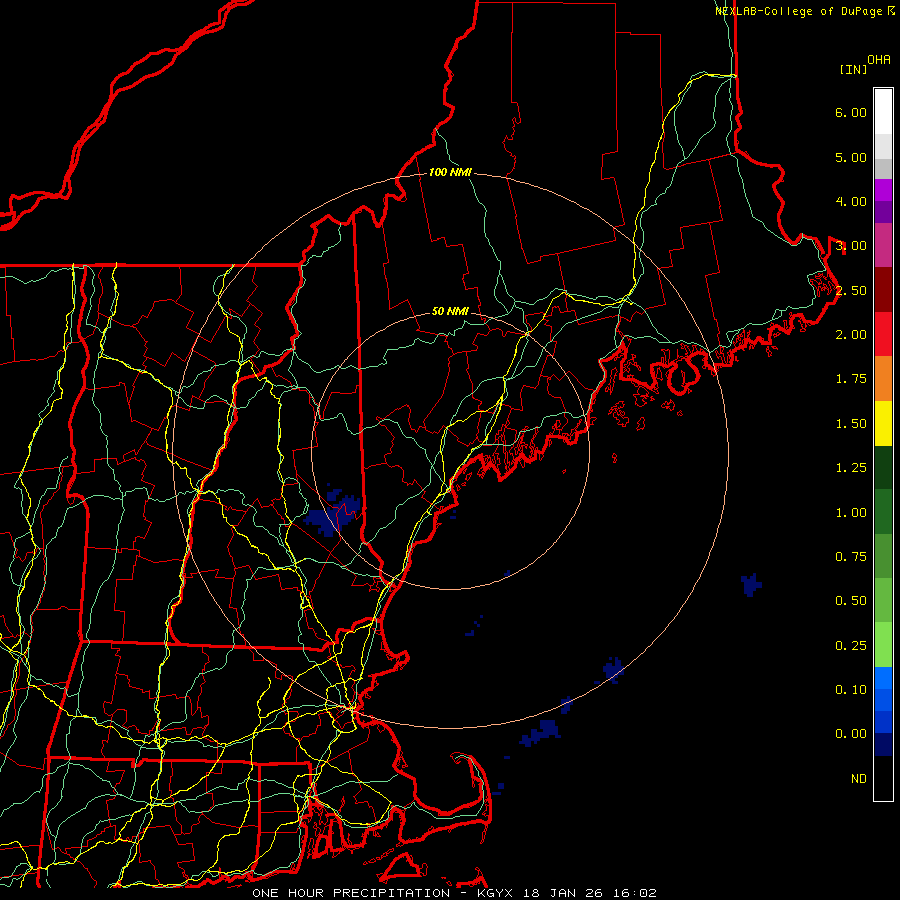Click the 3.00 legend value
Viewport: 900px width, 900px height.
click(x=851, y=246)
